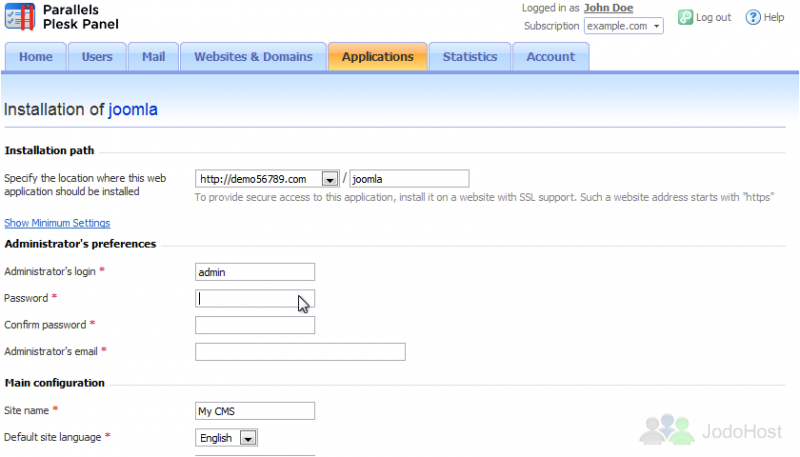Expand the Default site language dropdown

point(227,438)
